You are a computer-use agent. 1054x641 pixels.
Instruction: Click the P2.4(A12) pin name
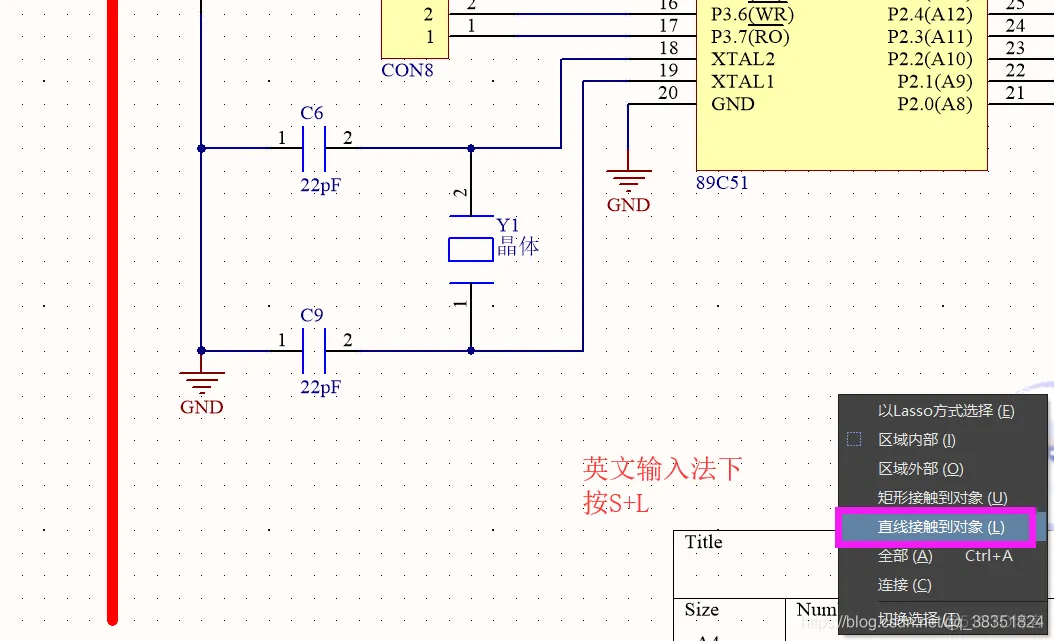(930, 15)
